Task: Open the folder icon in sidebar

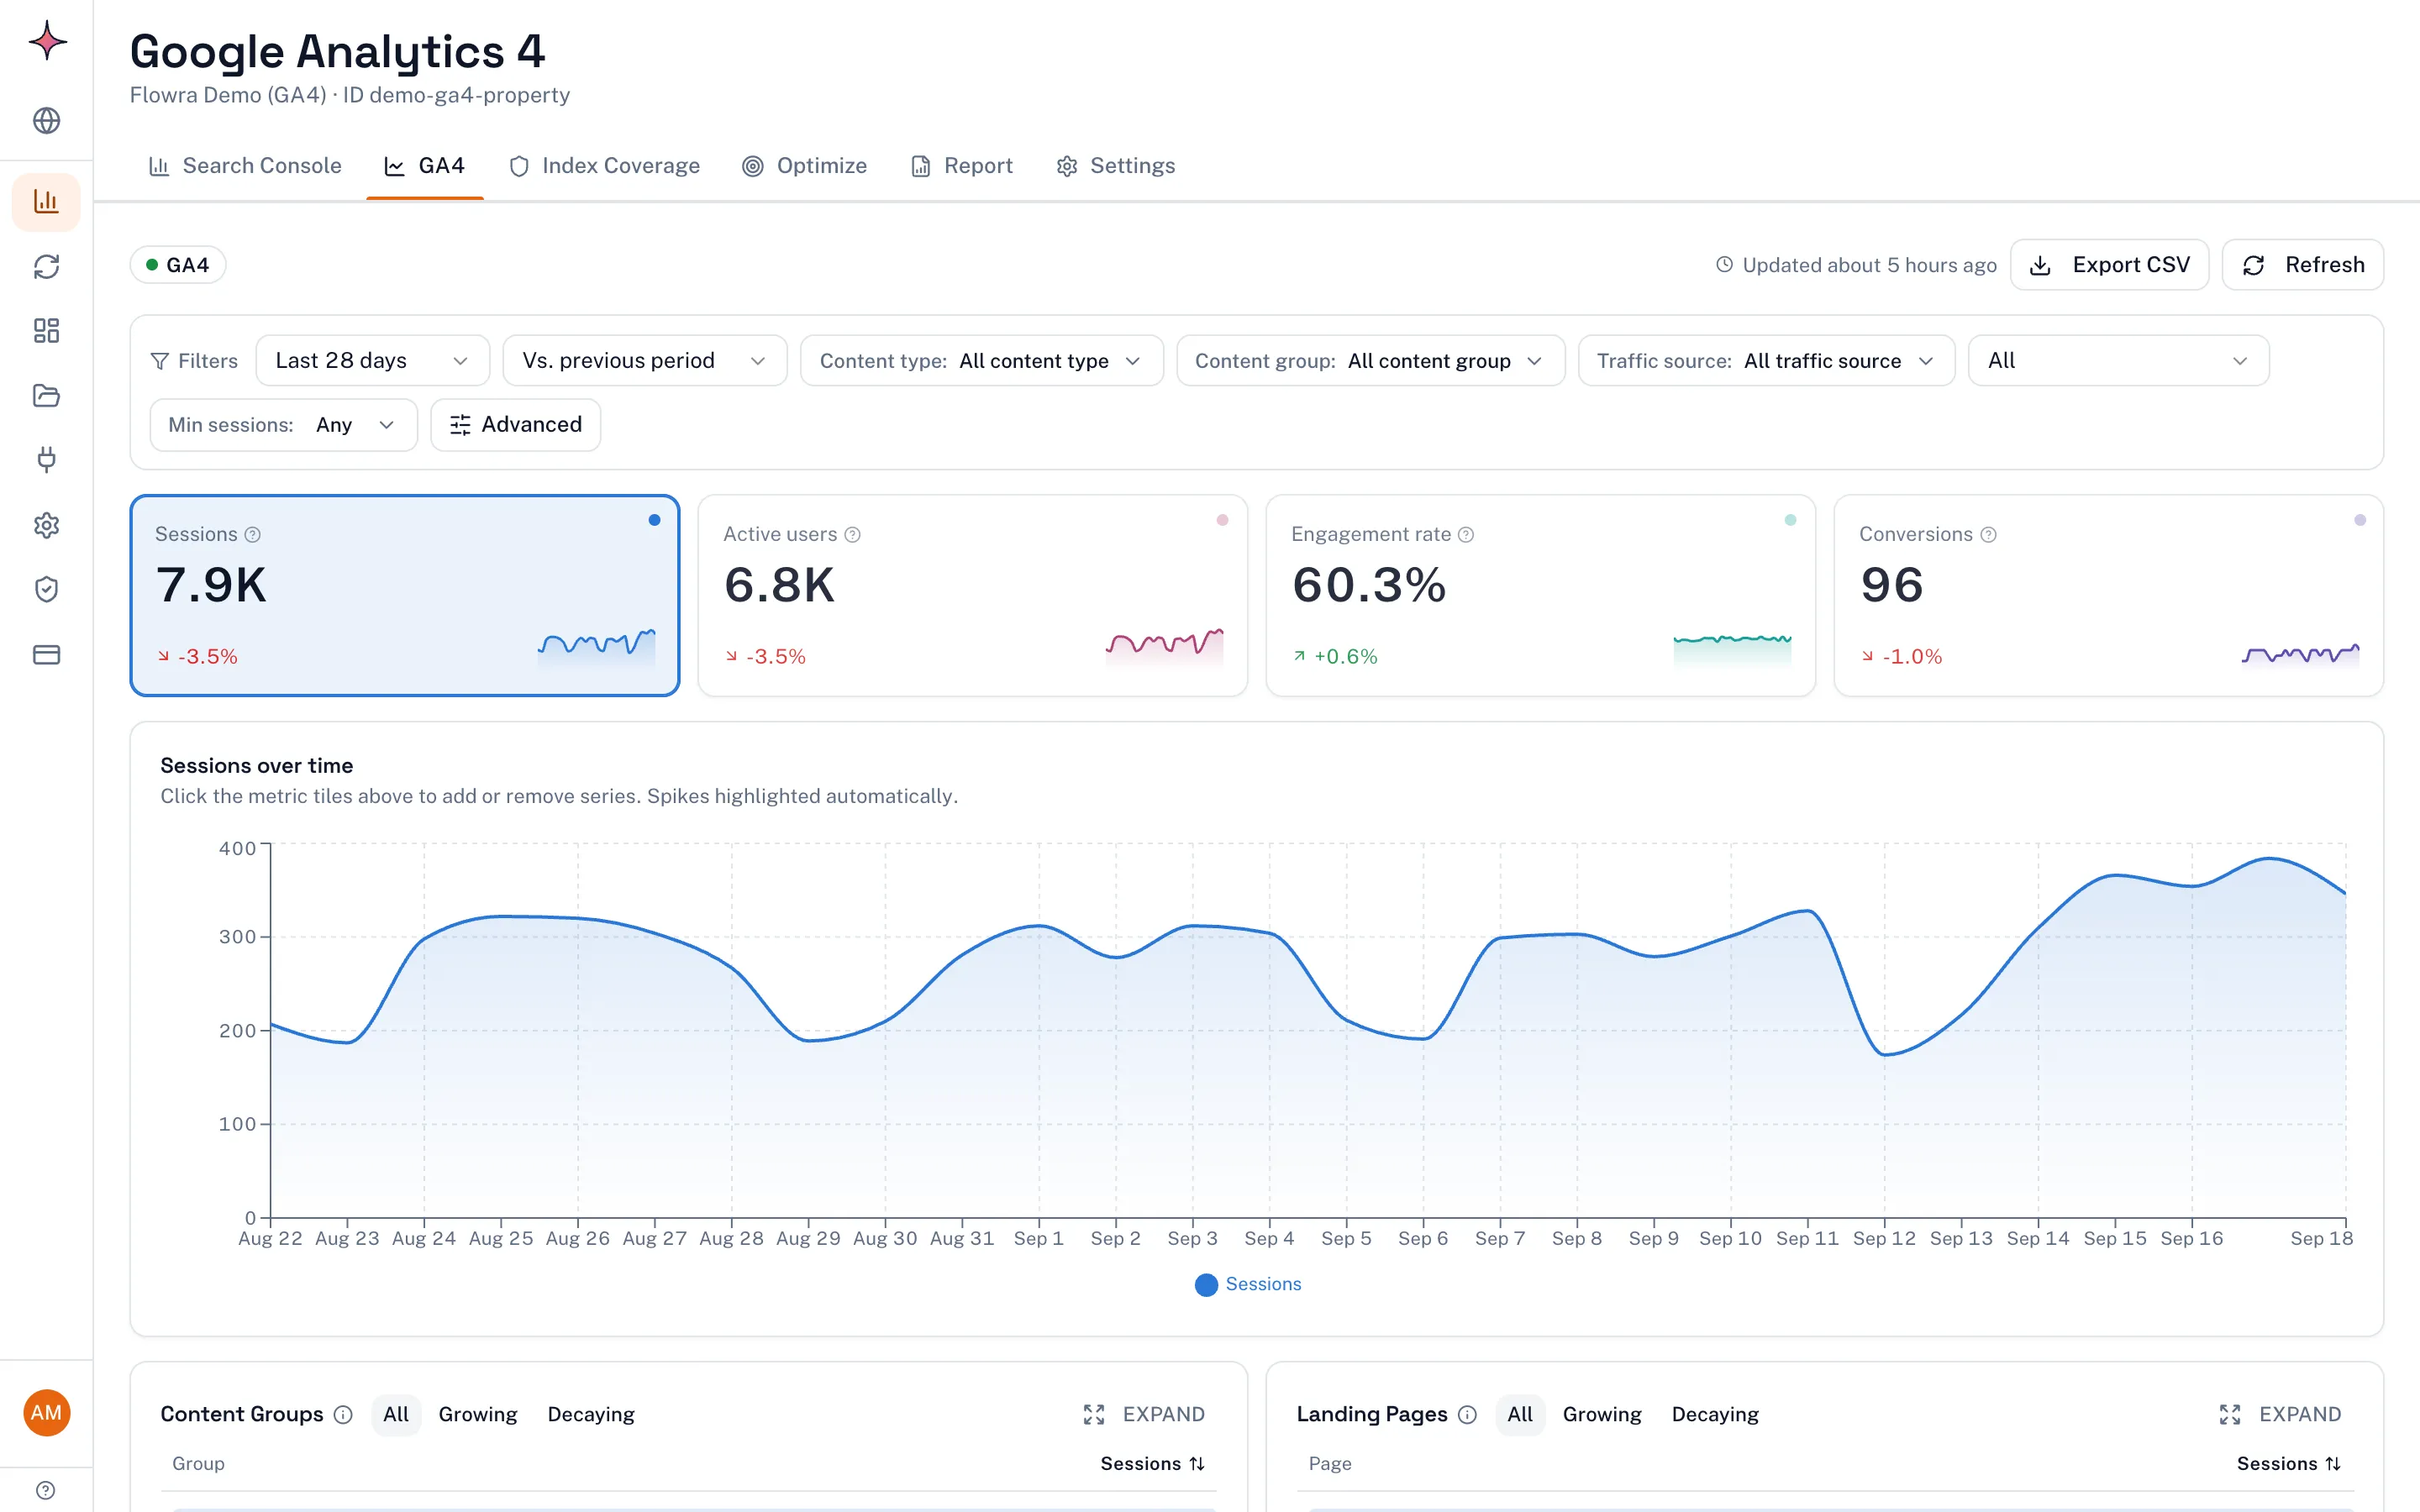Action: [x=47, y=396]
